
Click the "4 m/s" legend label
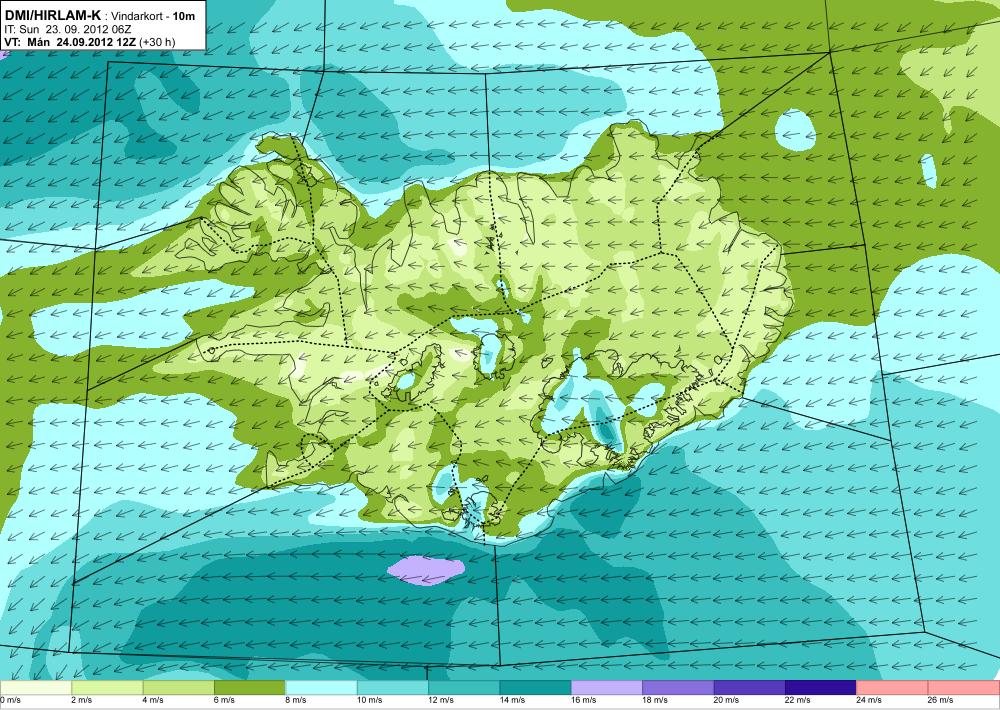point(153,700)
